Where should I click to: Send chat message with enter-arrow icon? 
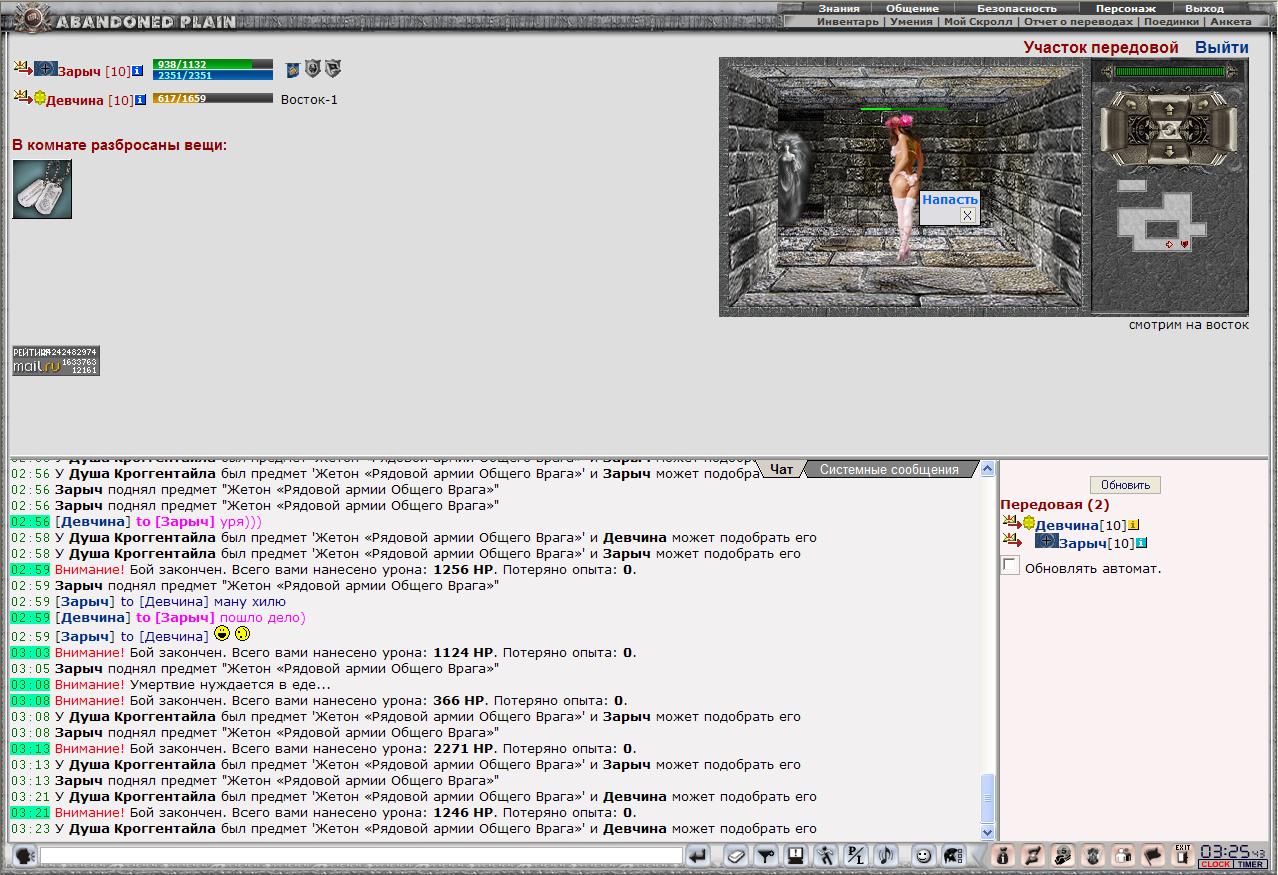699,856
